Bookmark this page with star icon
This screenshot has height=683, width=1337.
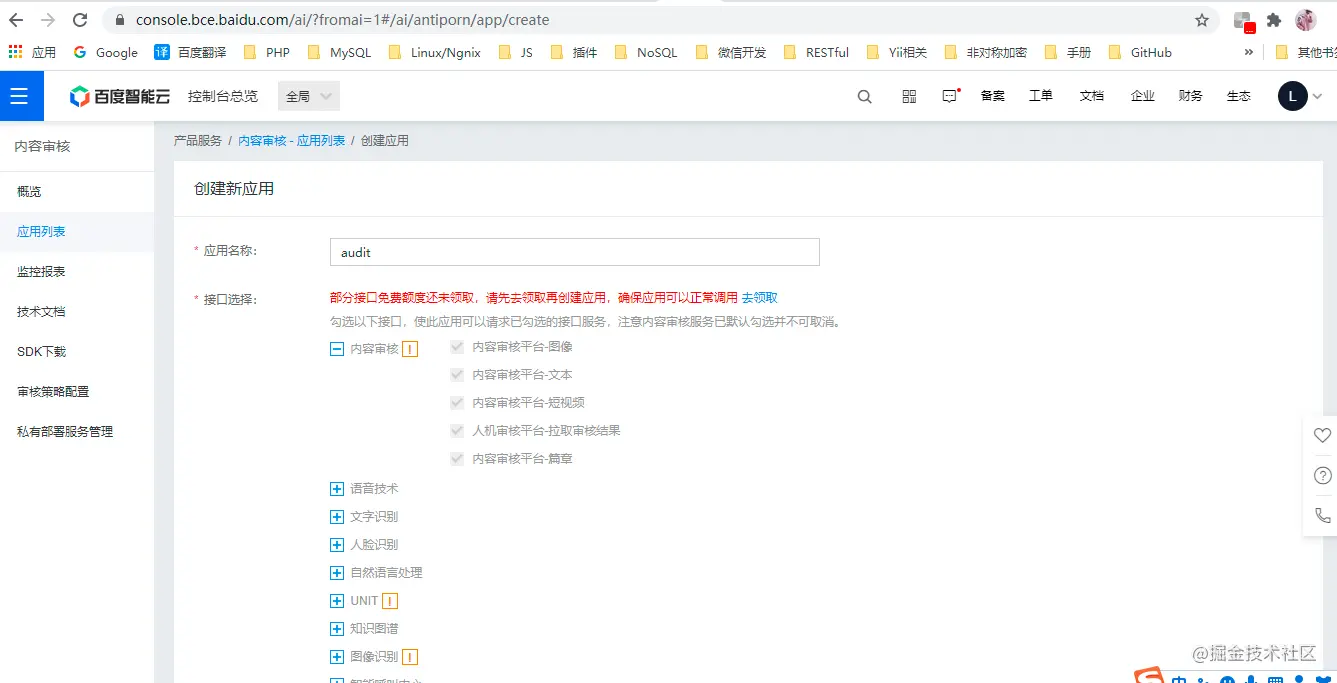1202,20
